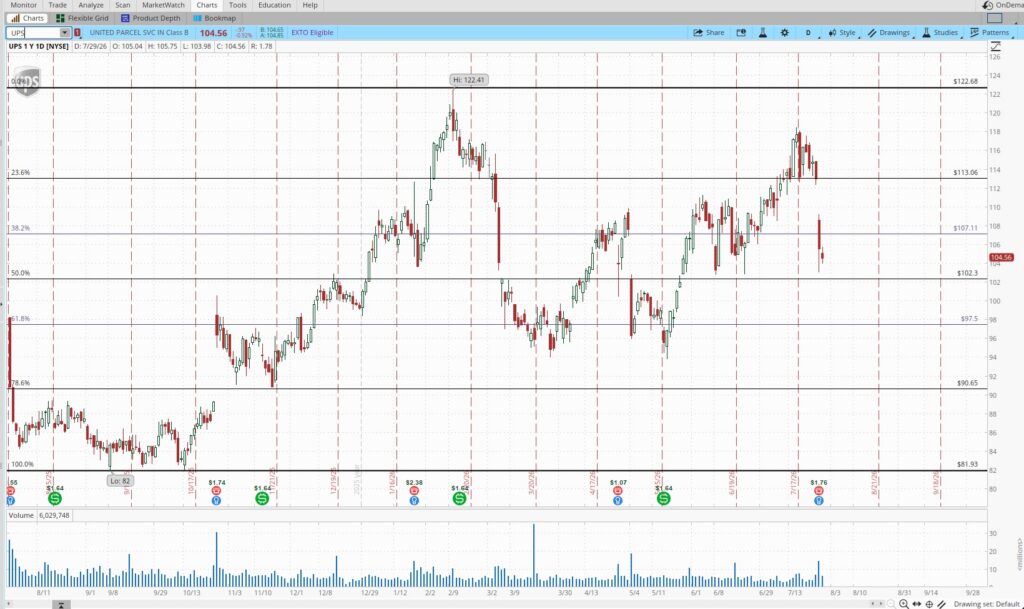Click the blue lightbulb icon below $1.76
Viewport: 1024px width, 609px height.
pos(818,501)
